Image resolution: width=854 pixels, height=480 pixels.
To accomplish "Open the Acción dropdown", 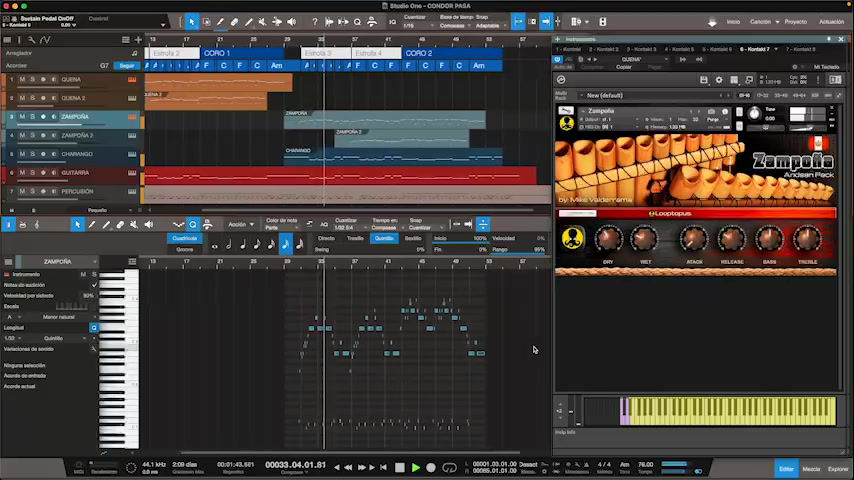I will coord(241,224).
